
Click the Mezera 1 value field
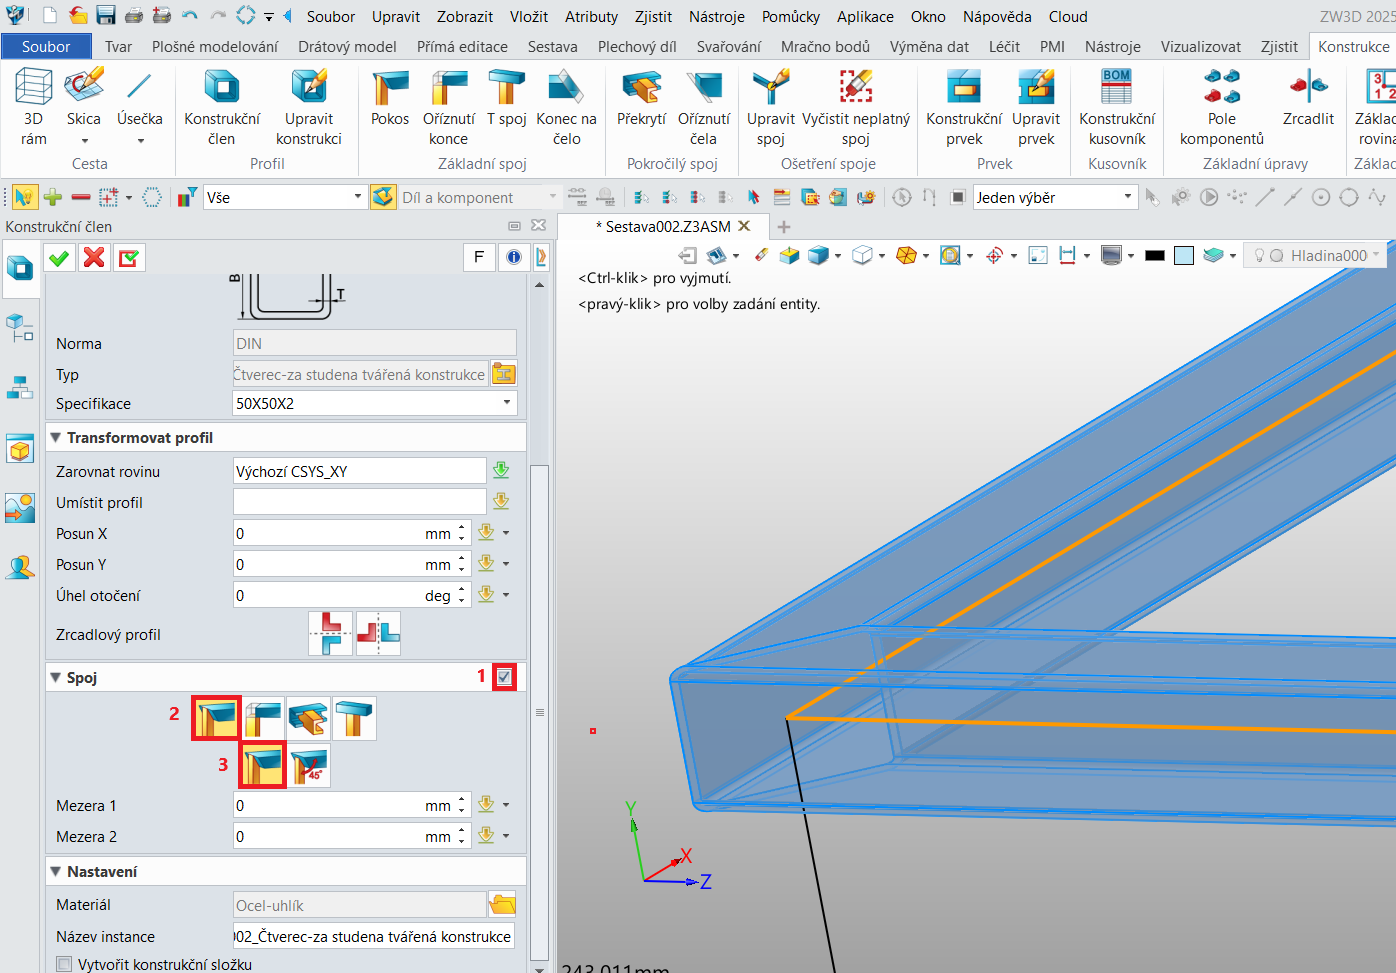pyautogui.click(x=343, y=805)
